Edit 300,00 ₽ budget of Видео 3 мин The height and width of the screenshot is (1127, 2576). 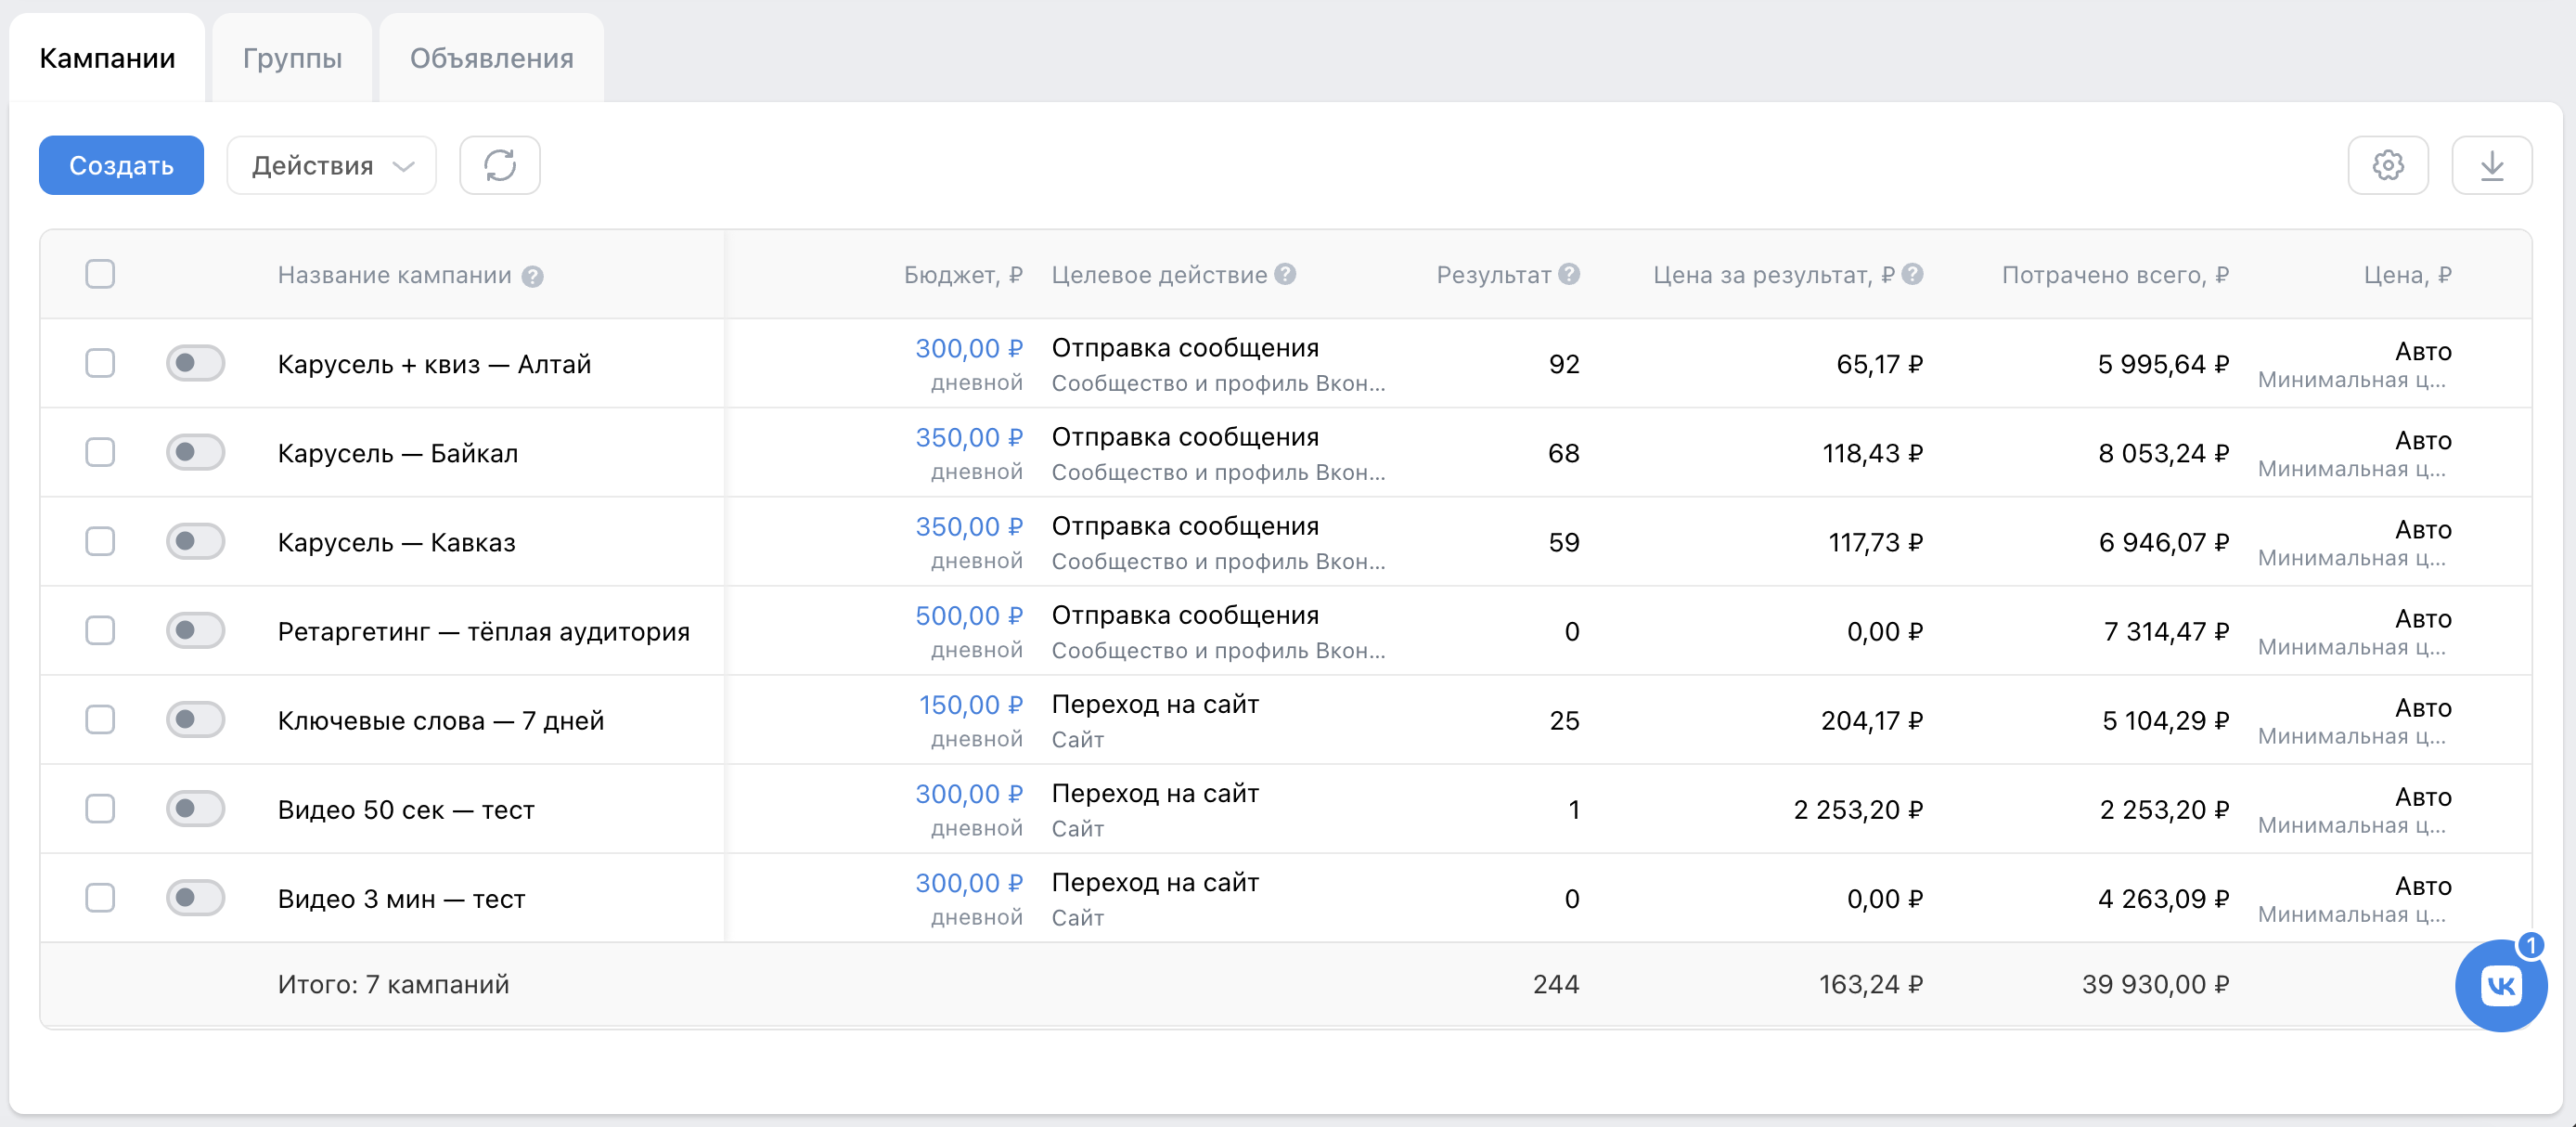[968, 883]
